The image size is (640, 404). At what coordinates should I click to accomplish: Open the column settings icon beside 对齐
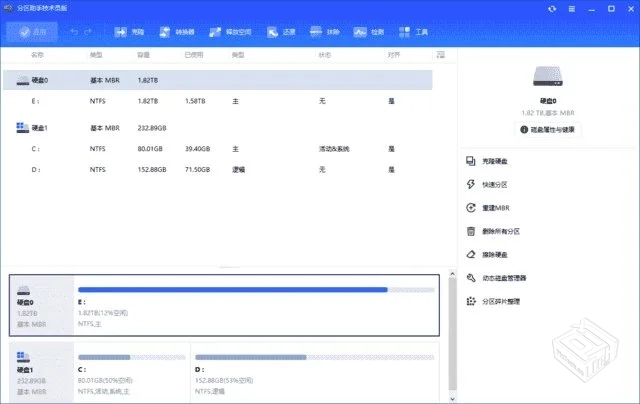point(440,55)
